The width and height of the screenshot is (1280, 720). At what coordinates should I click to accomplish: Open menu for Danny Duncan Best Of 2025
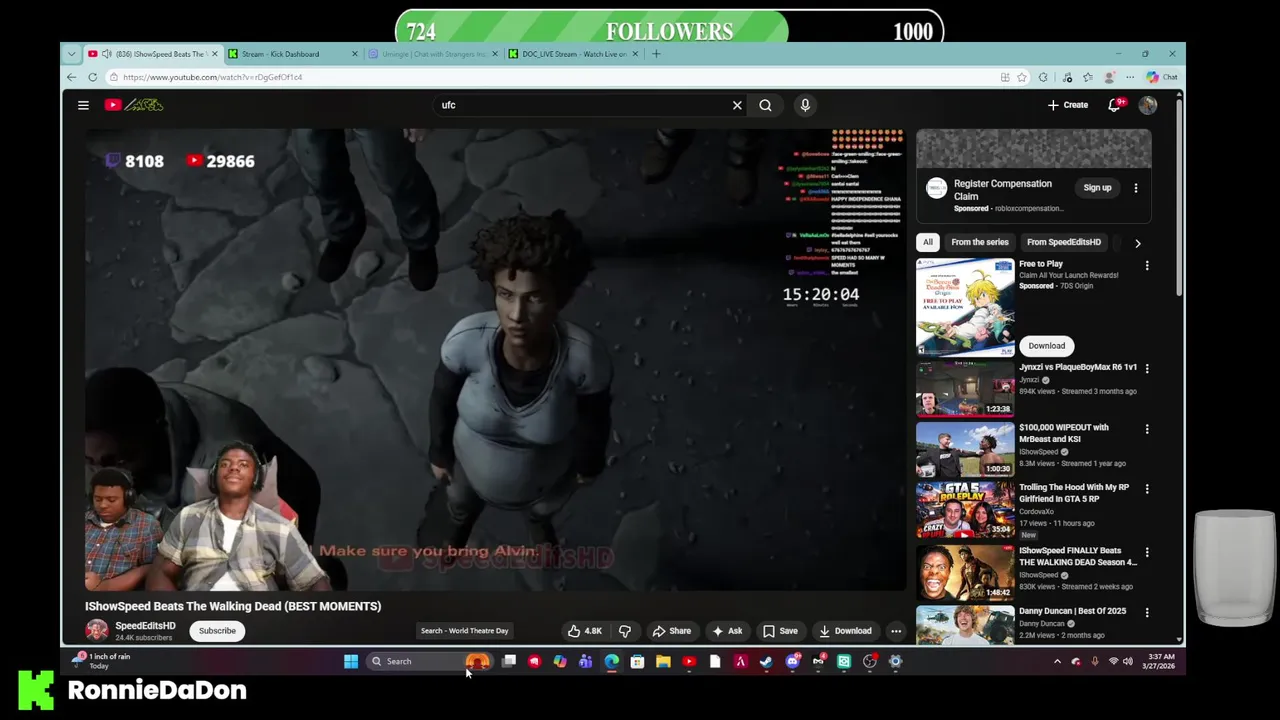(x=1147, y=612)
